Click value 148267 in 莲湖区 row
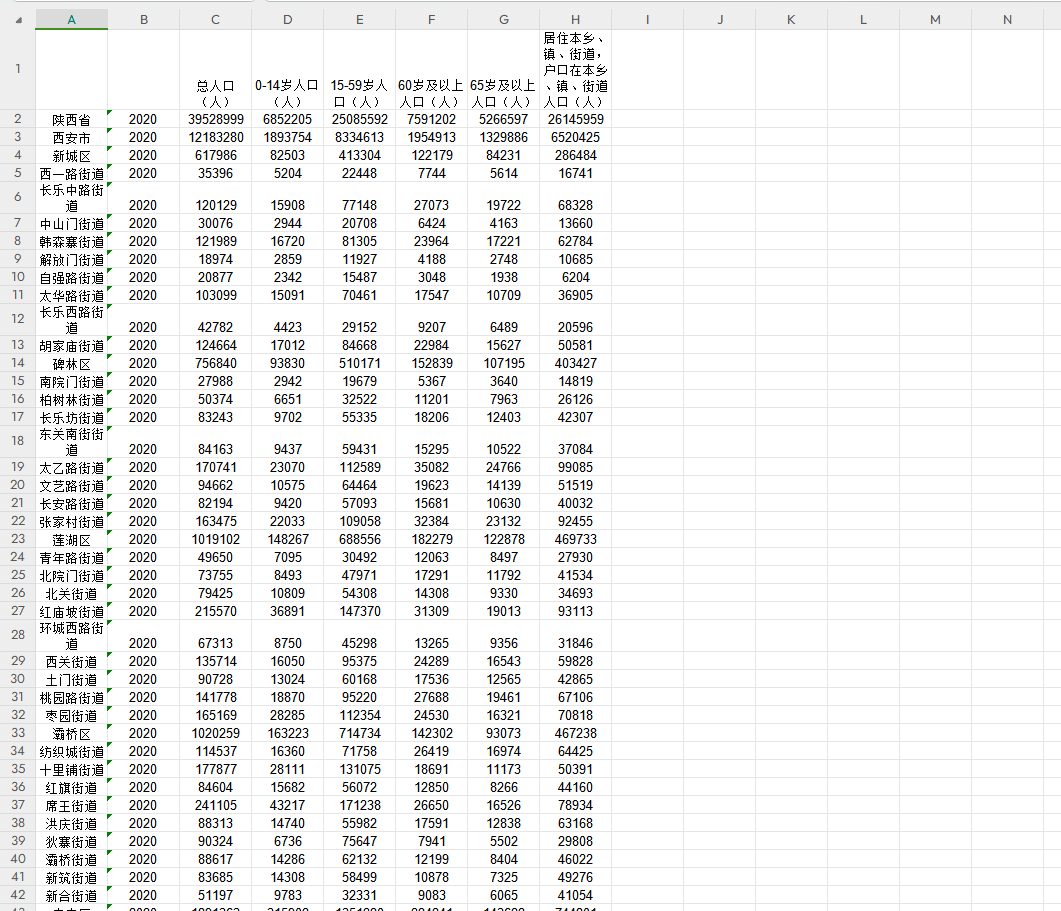Screen dimensions: 1061x911 (288, 539)
